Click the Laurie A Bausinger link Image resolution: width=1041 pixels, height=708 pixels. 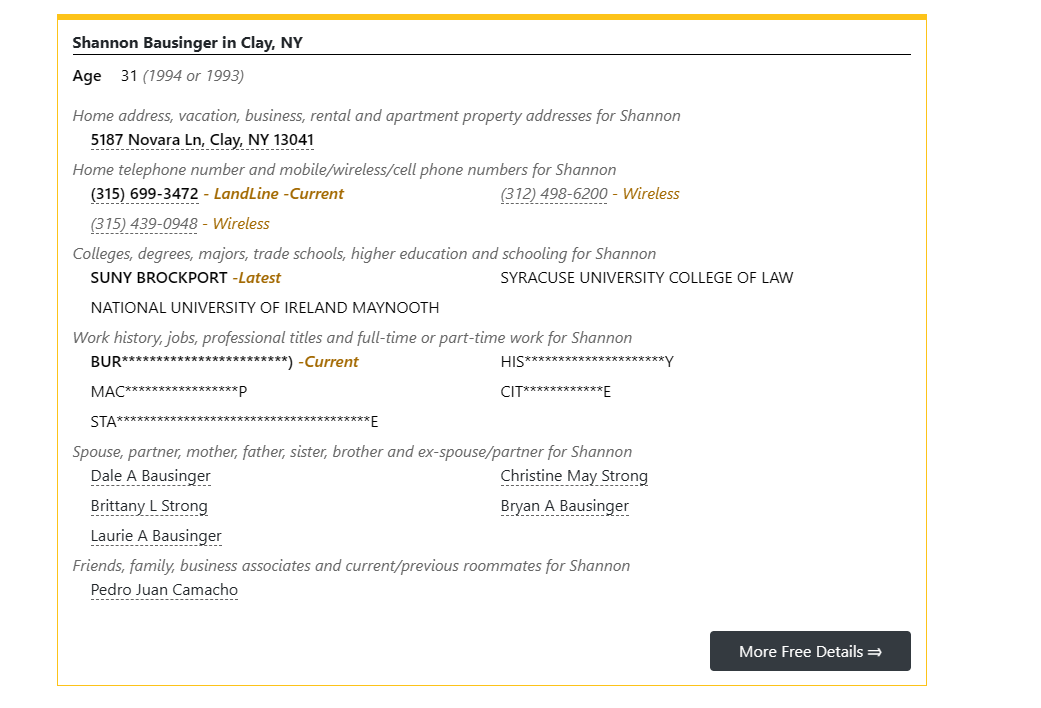click(x=156, y=536)
